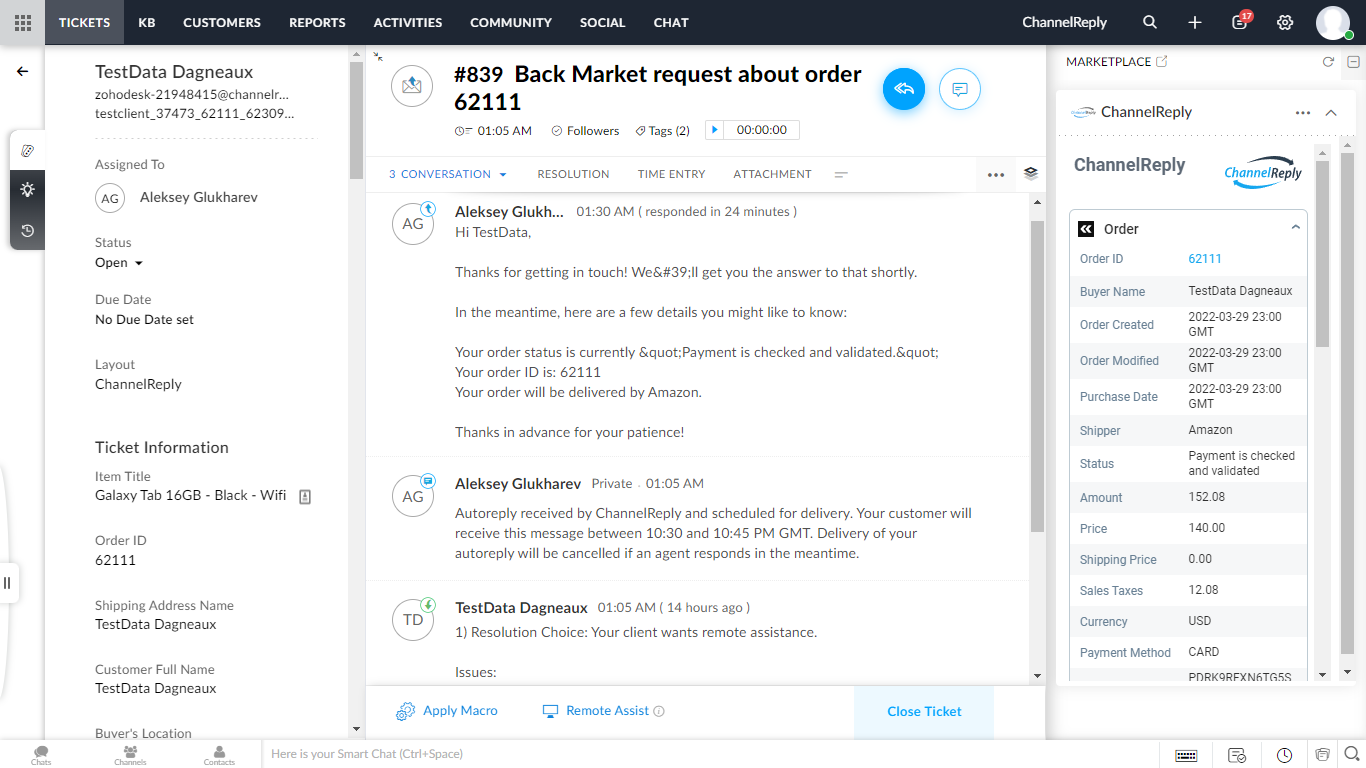Click ChannelReply in the top bar

pos(1065,22)
